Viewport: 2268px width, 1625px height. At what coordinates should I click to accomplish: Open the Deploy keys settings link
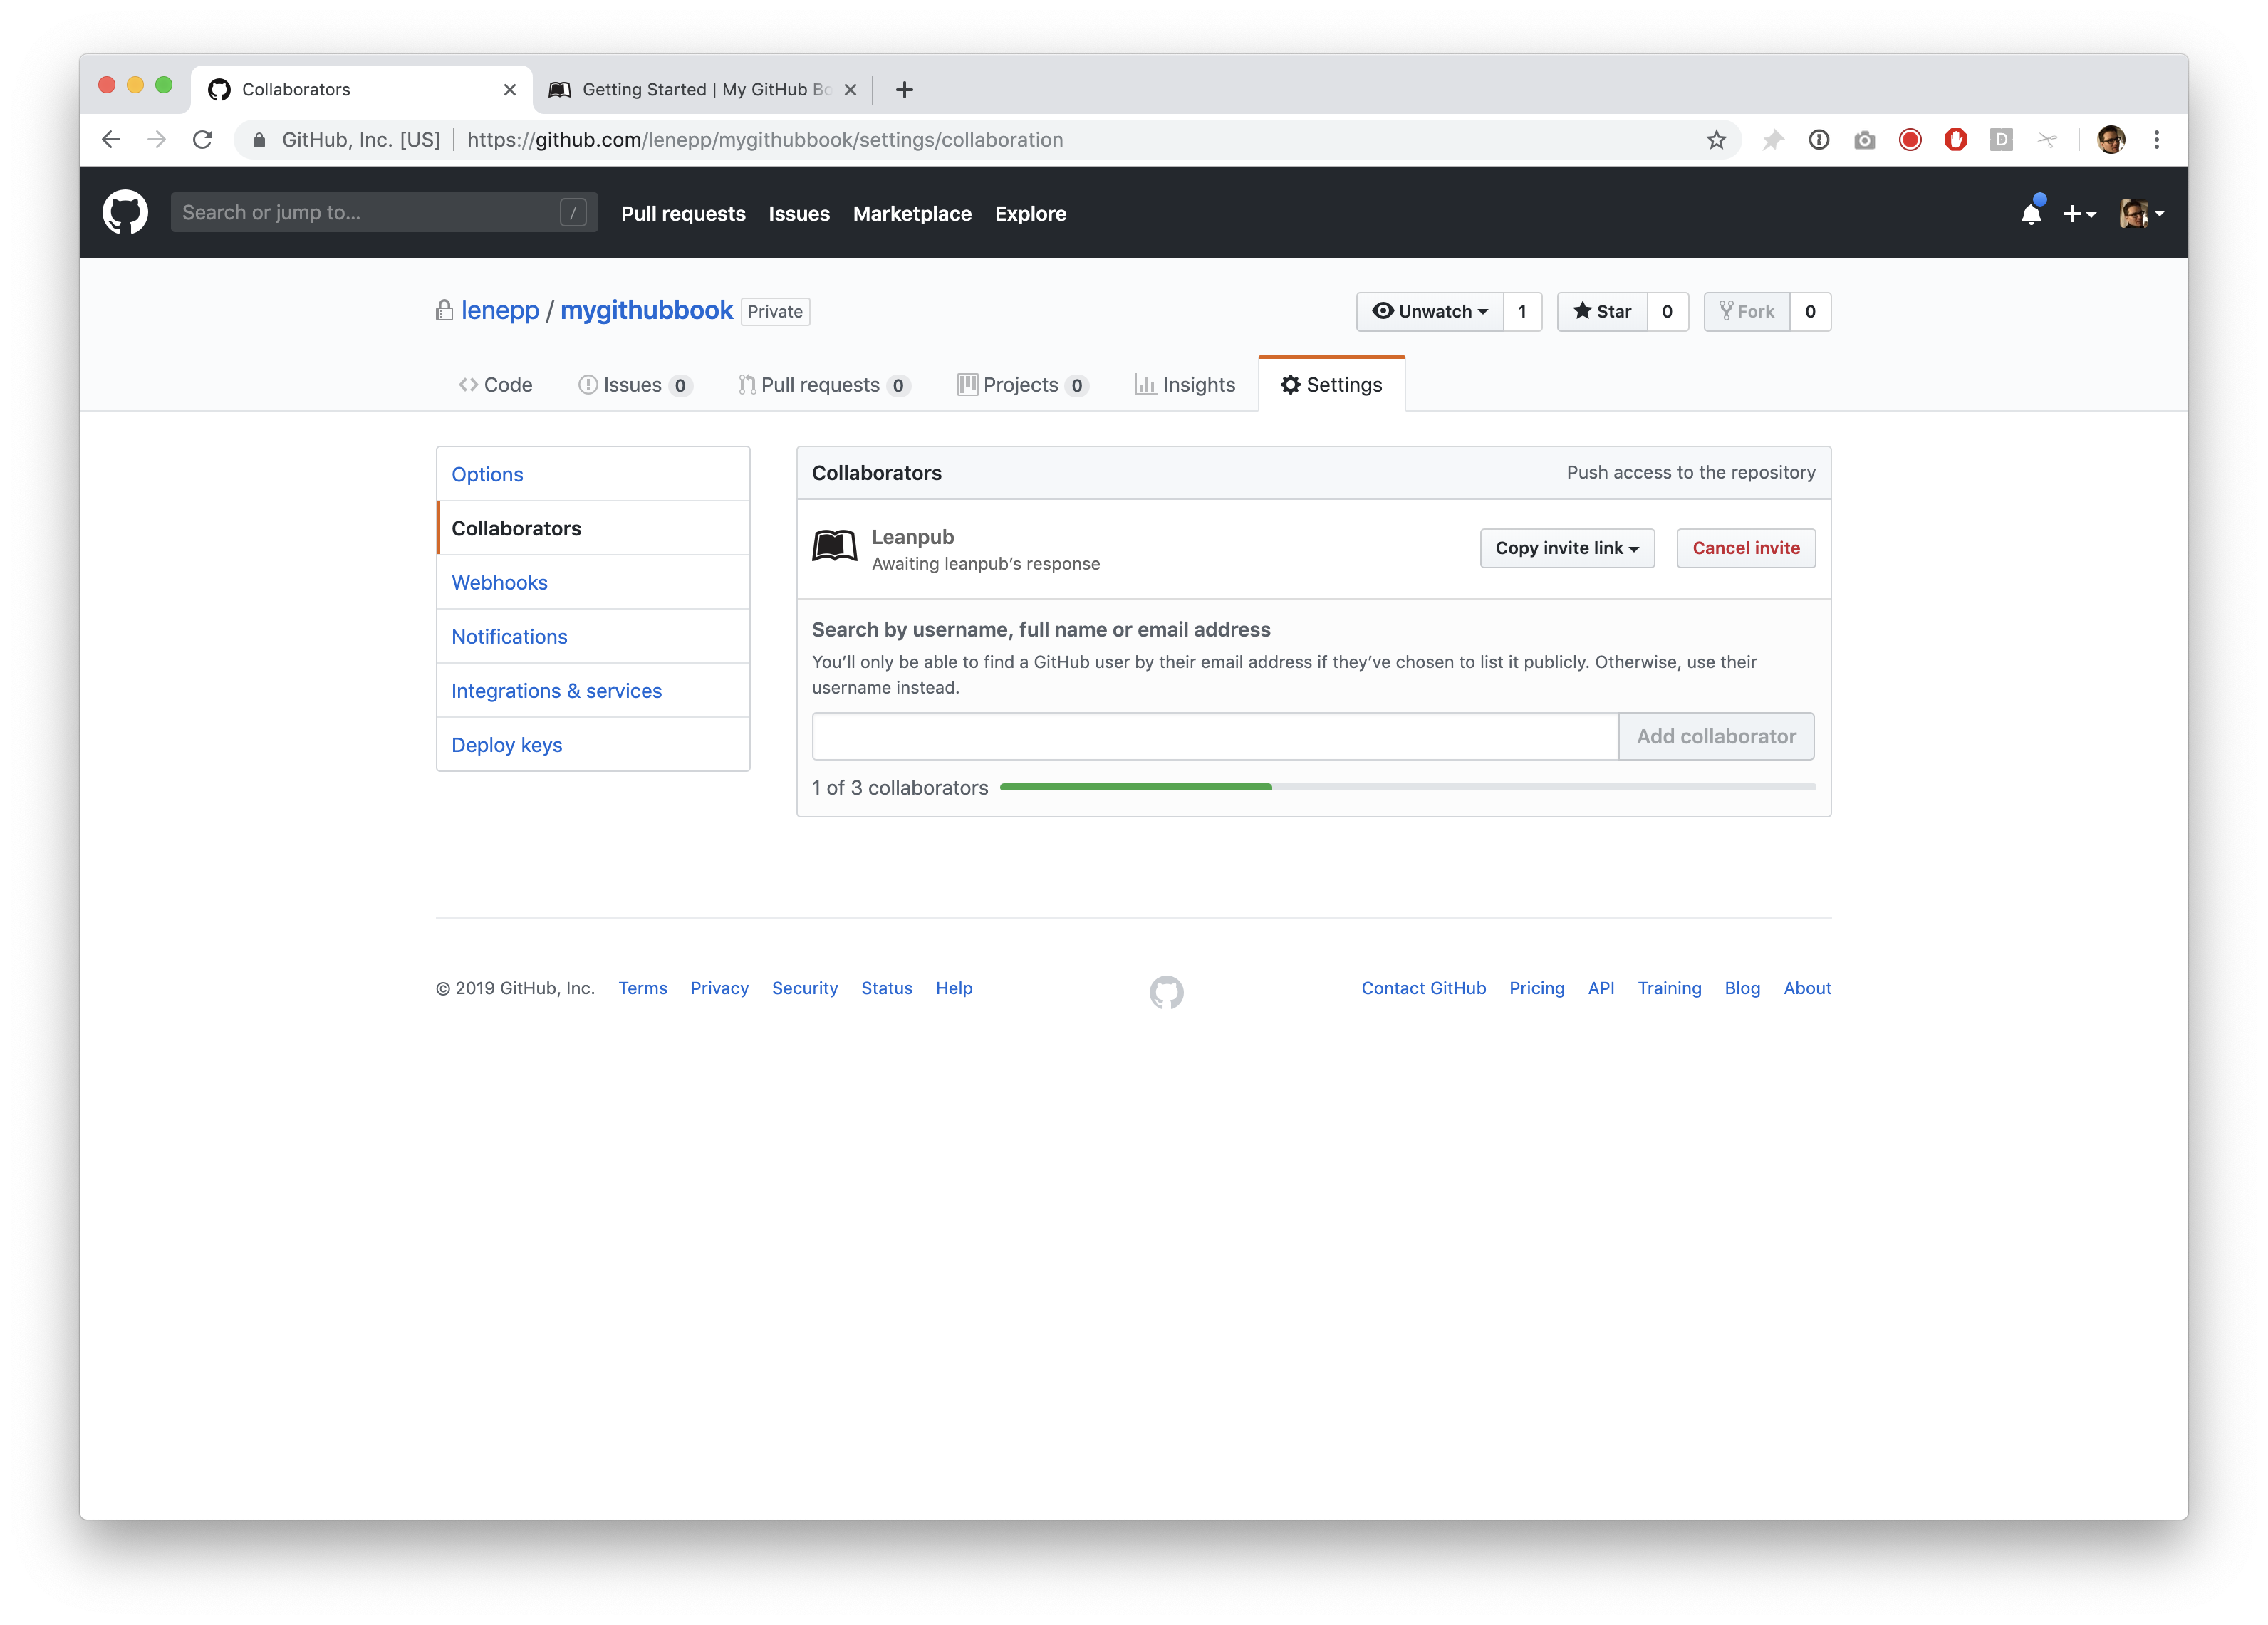click(x=506, y=745)
